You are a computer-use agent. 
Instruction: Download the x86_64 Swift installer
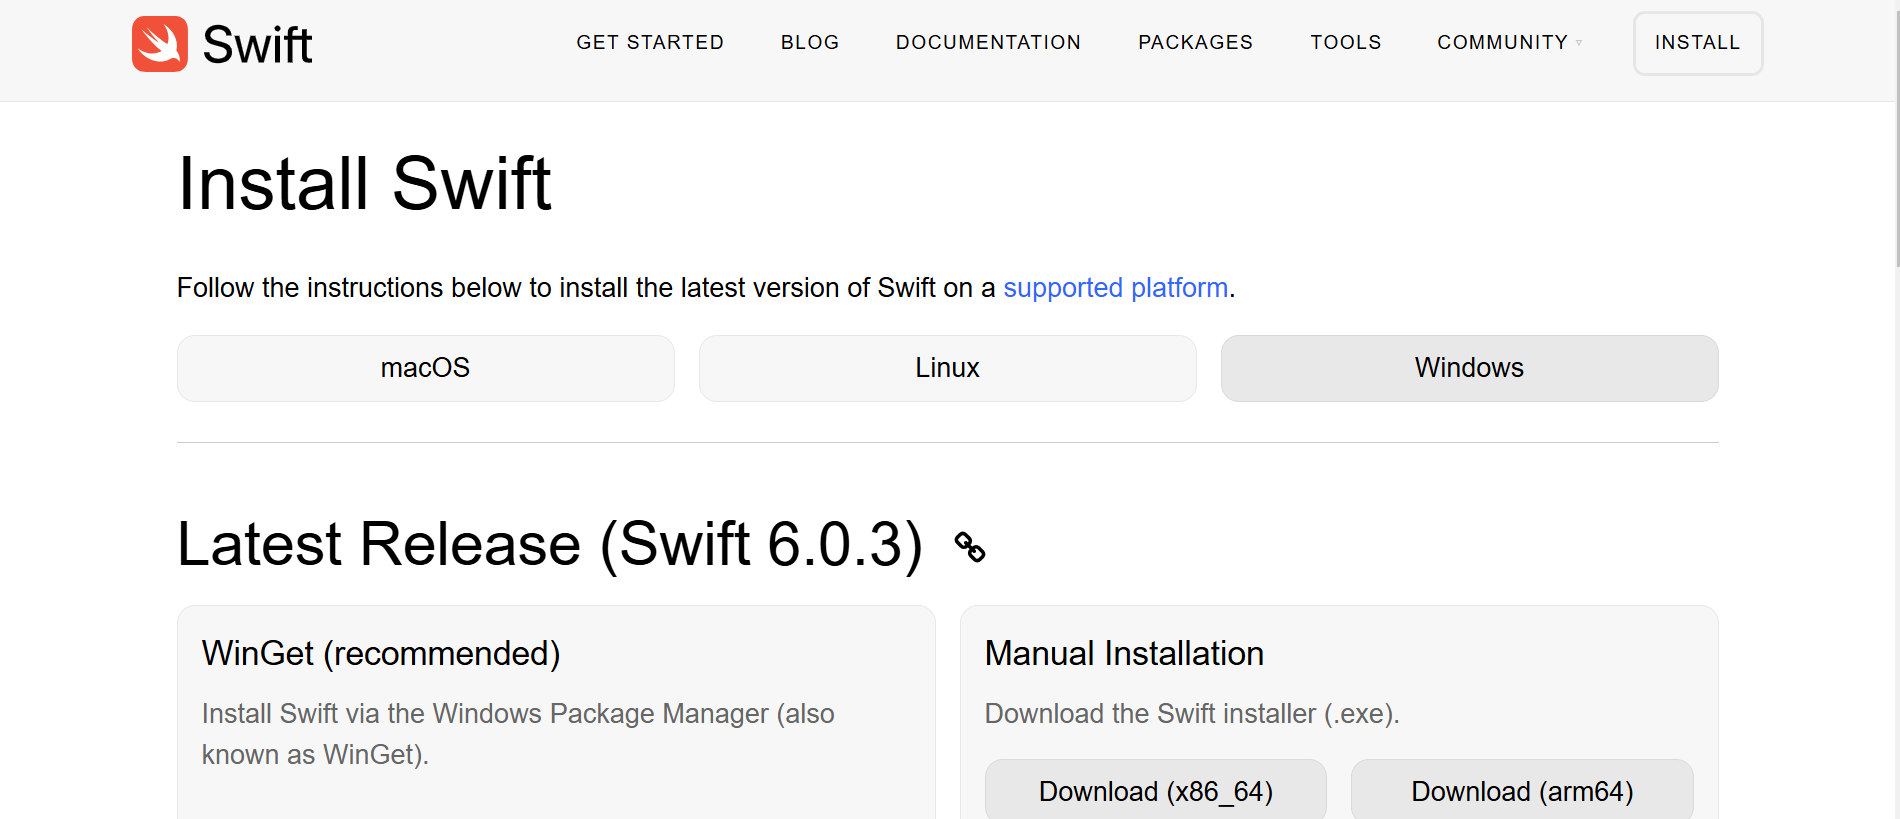coord(1155,791)
